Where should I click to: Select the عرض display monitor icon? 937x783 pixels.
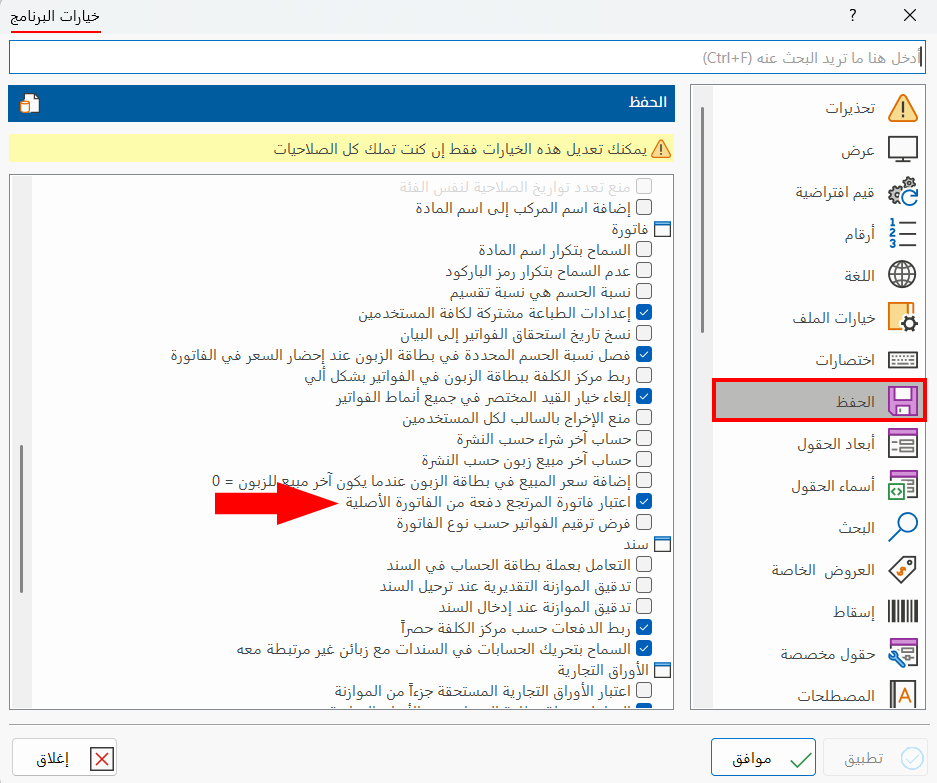click(904, 150)
